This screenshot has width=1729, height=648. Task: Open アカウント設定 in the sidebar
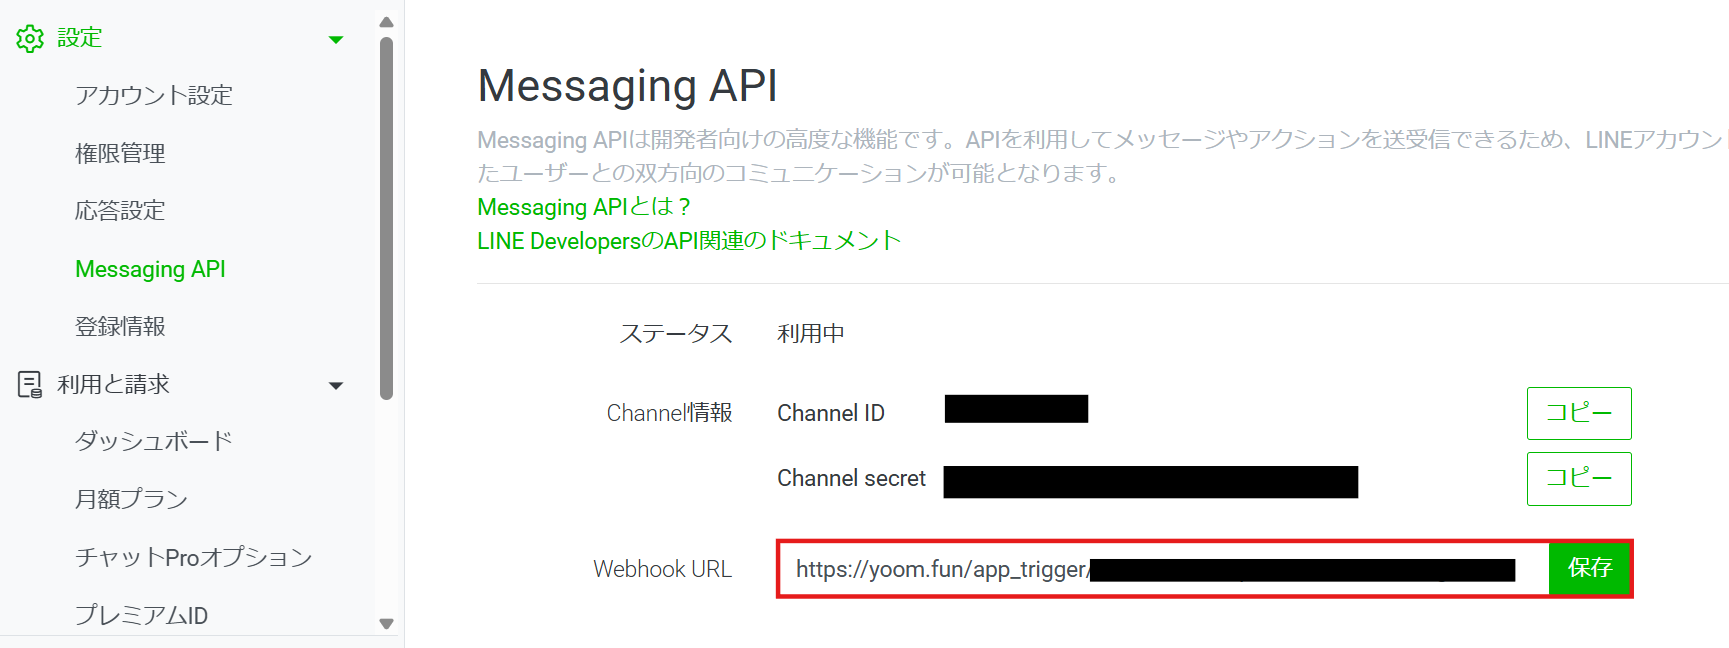(154, 95)
